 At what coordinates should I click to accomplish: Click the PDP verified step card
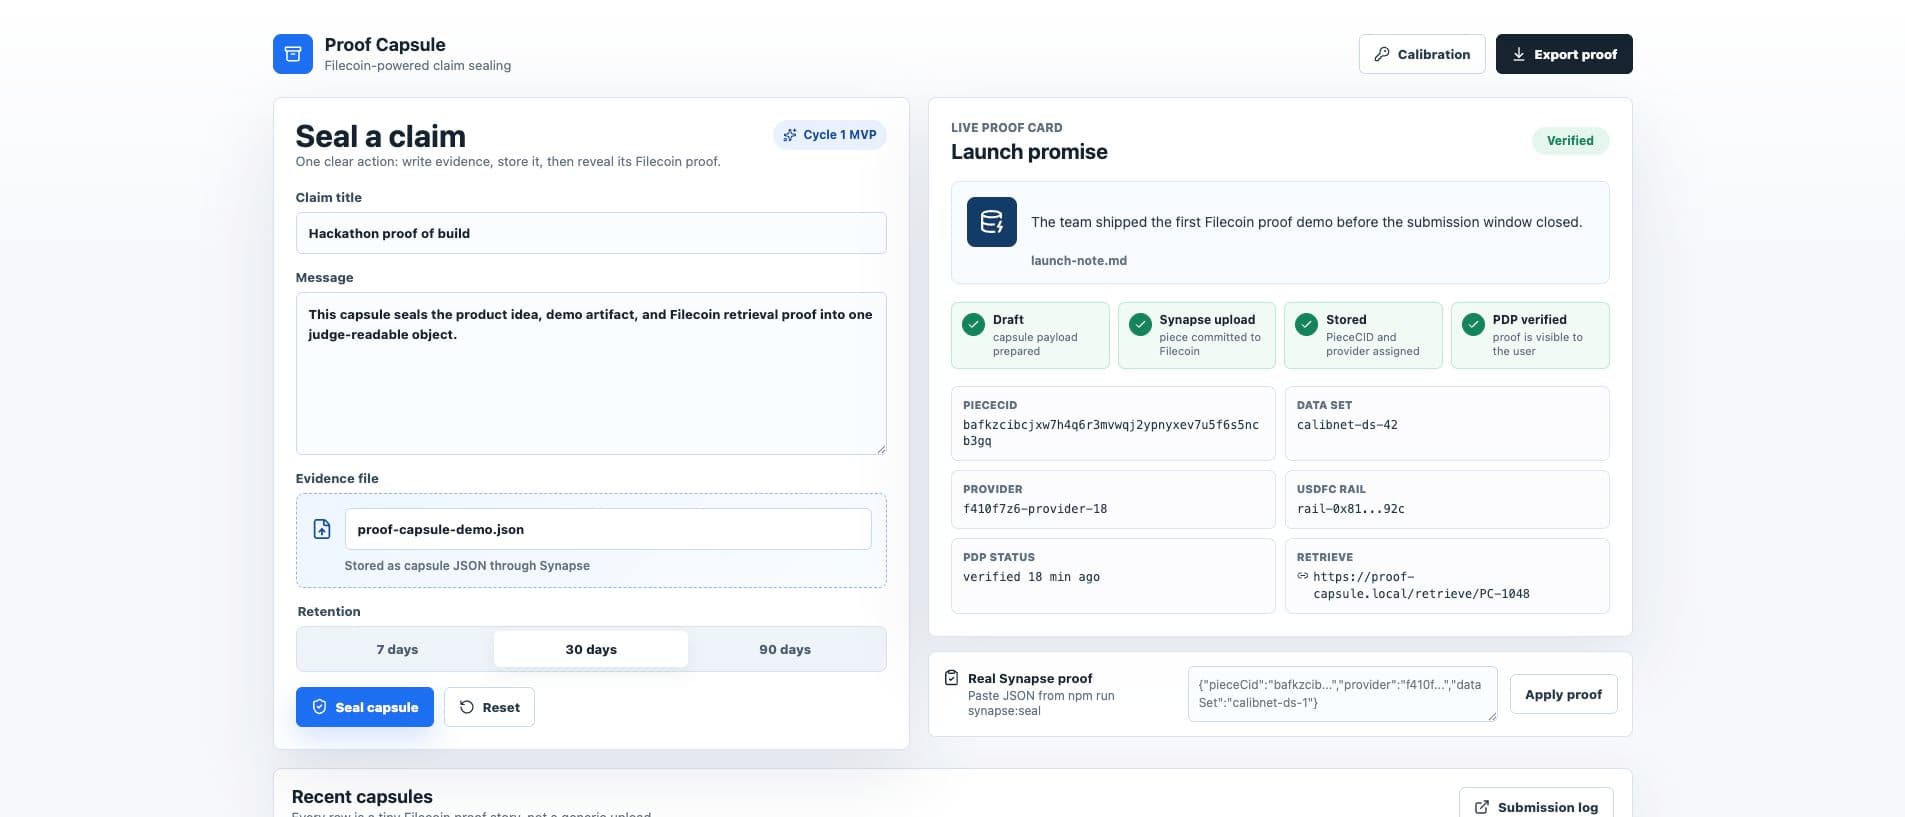tap(1530, 335)
